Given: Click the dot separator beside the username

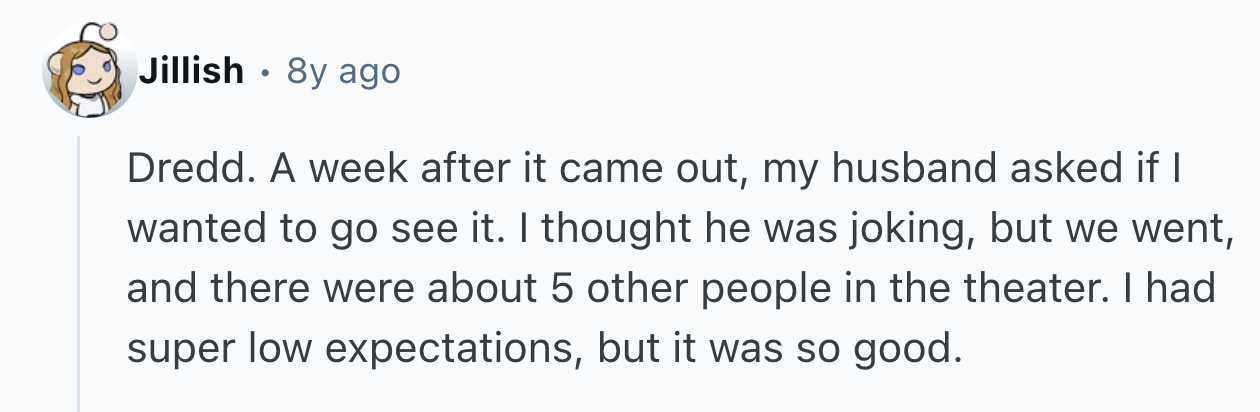Looking at the screenshot, I should pyautogui.click(x=265, y=72).
